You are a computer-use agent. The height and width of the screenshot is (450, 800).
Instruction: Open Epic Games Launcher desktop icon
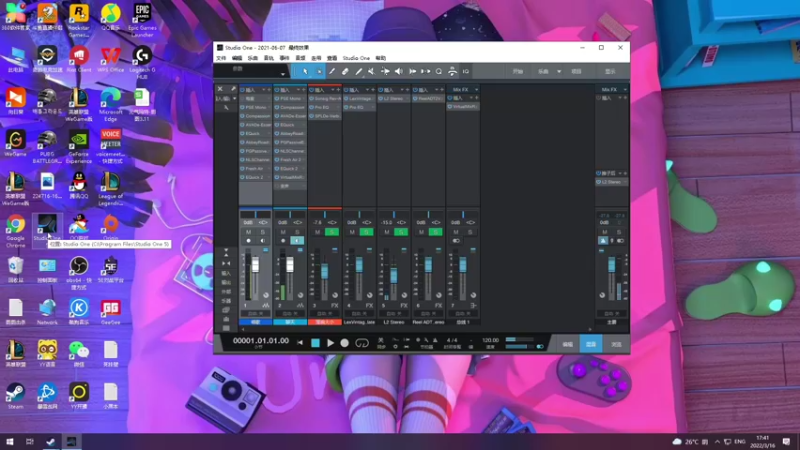click(x=142, y=19)
